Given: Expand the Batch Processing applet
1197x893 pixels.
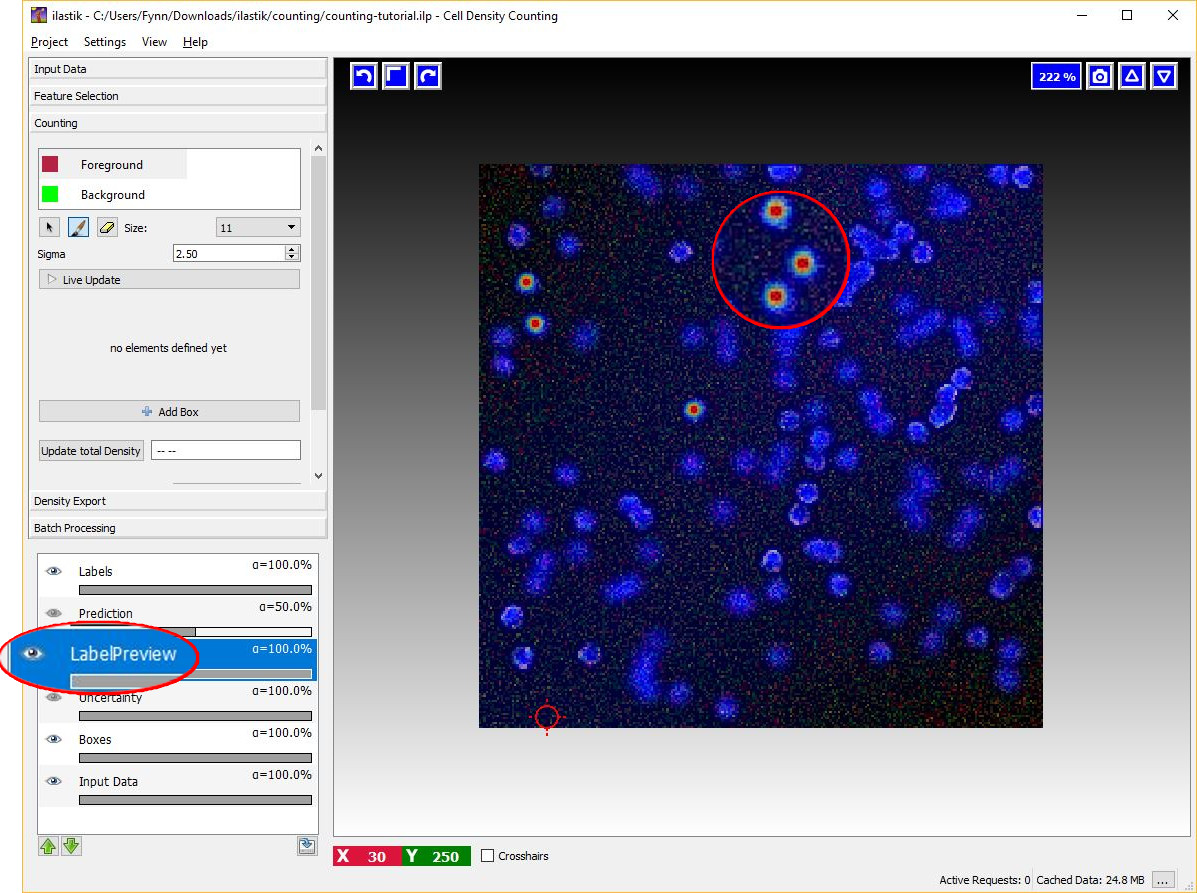Looking at the screenshot, I should click(x=177, y=528).
